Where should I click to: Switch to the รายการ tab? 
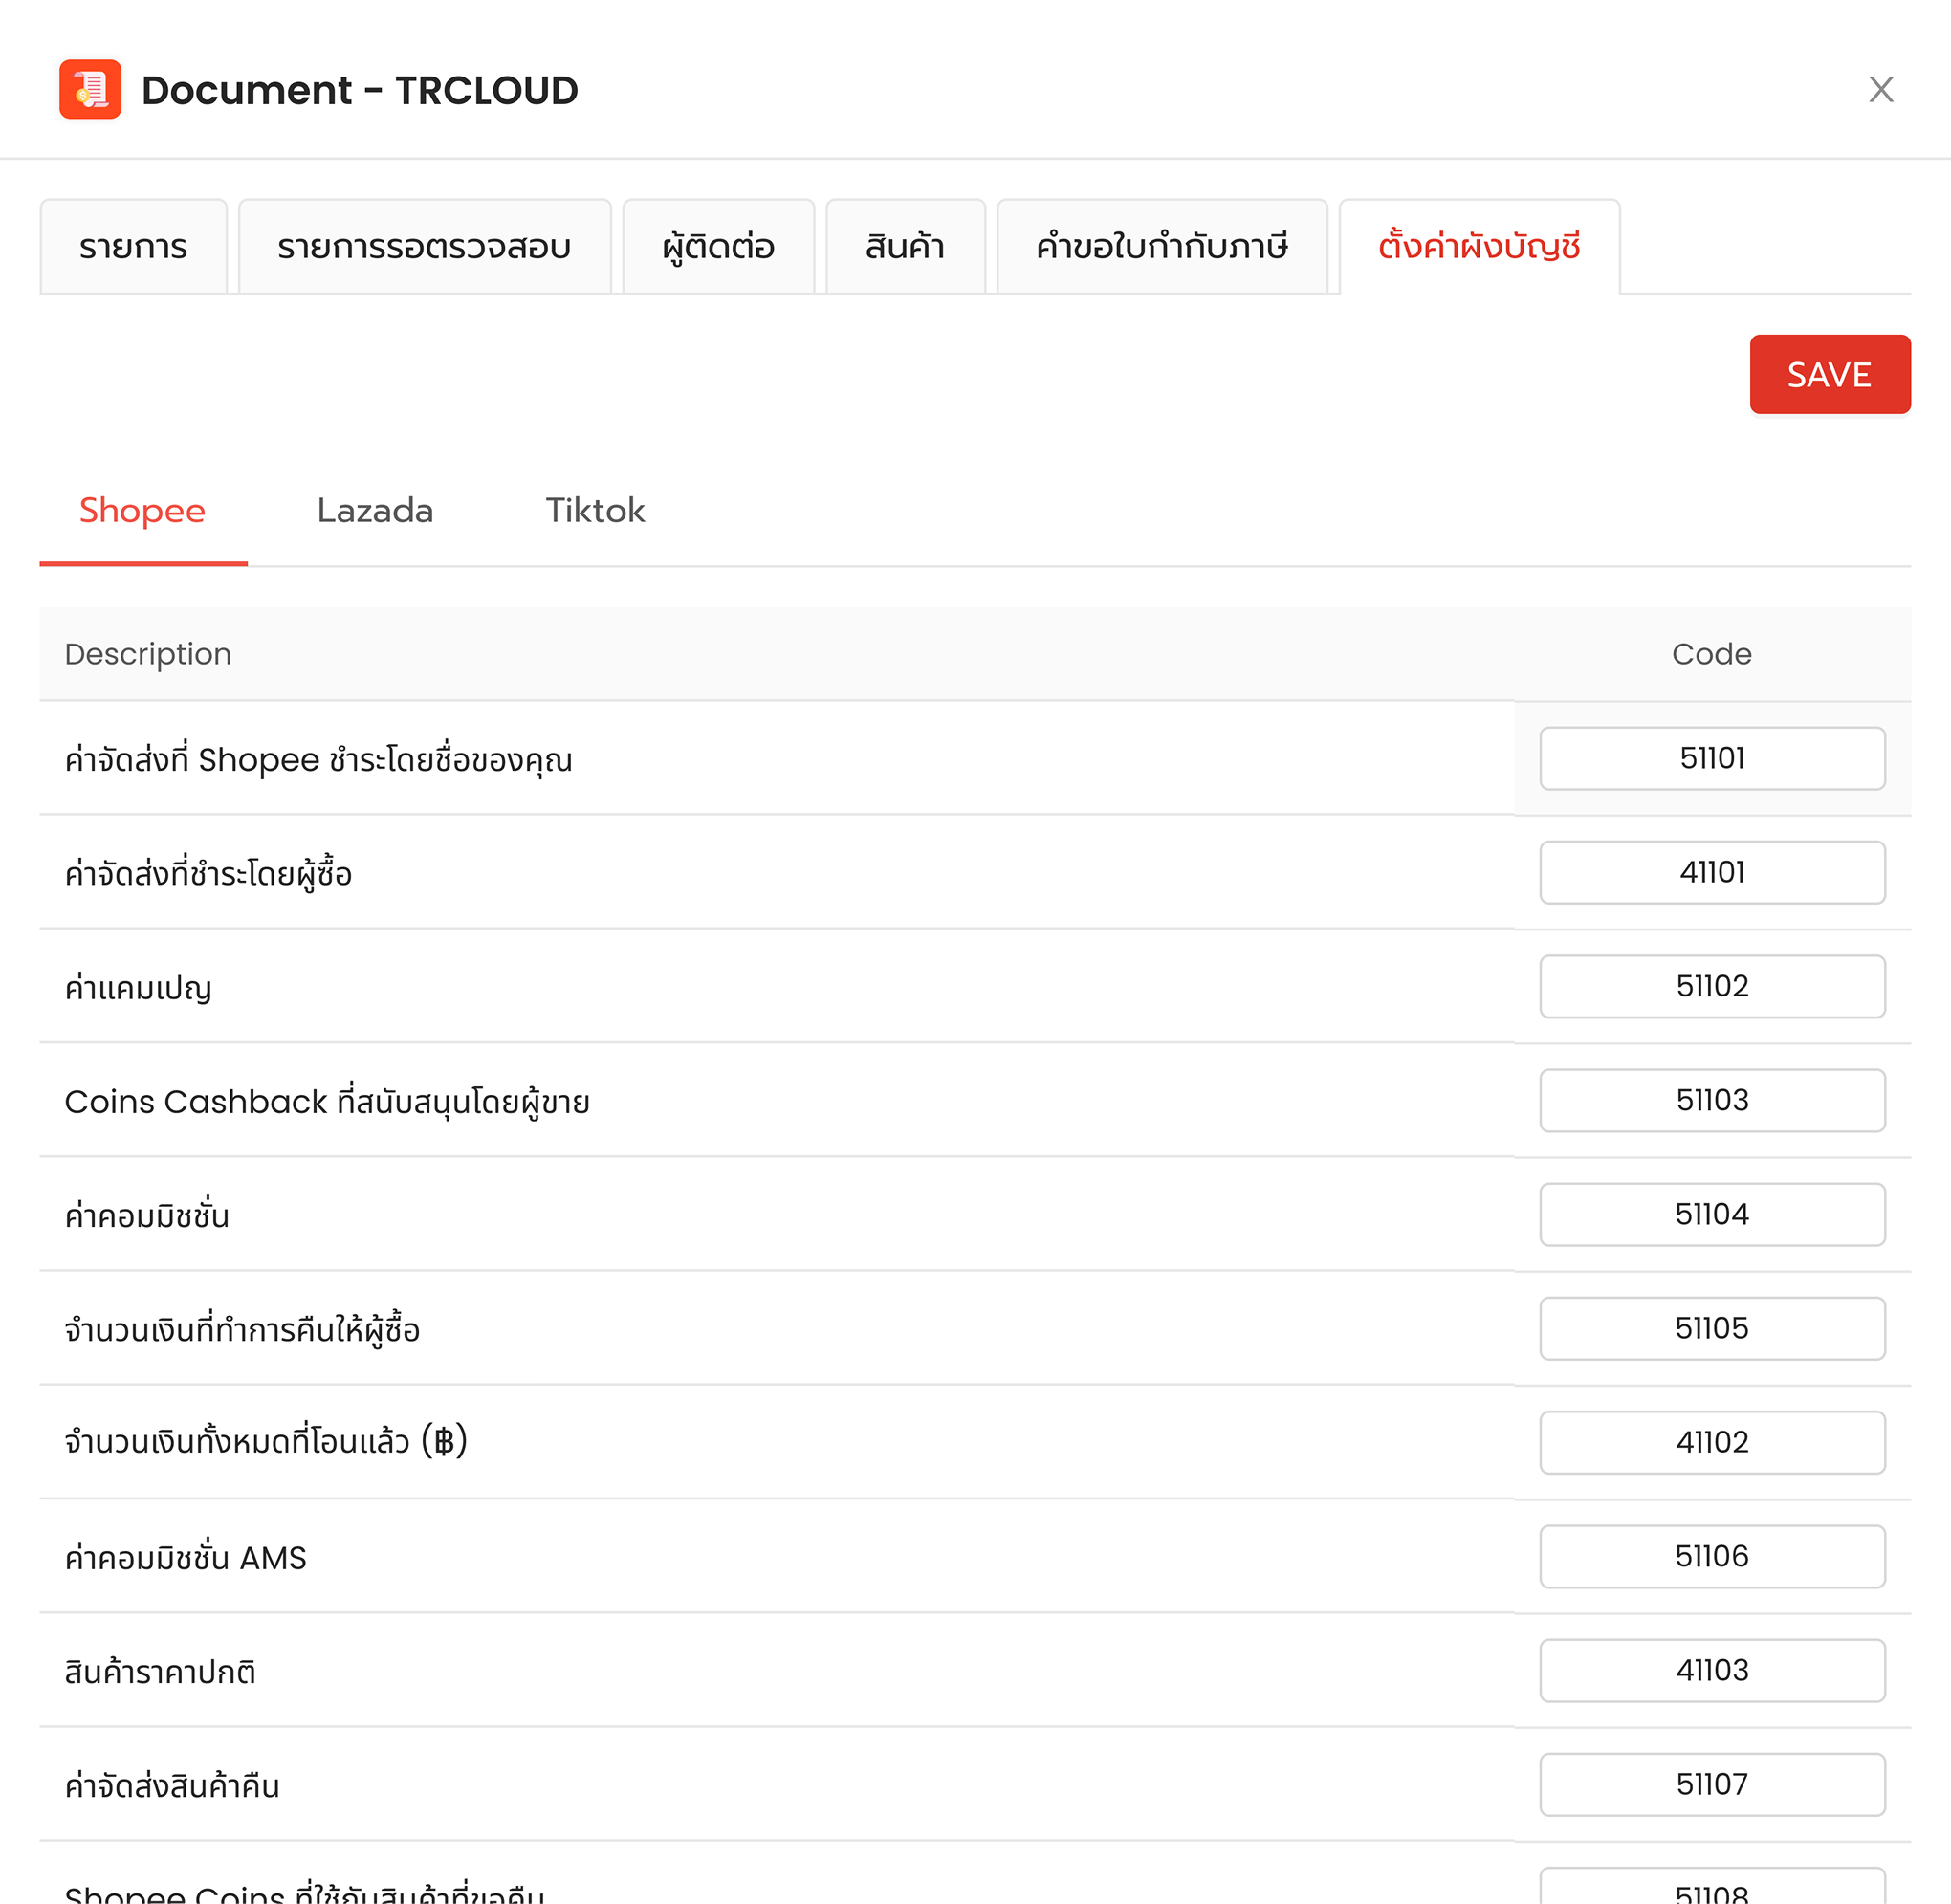tap(133, 246)
